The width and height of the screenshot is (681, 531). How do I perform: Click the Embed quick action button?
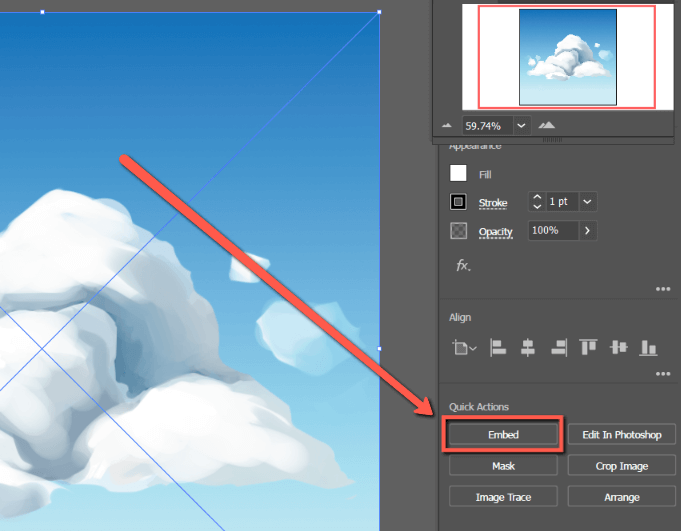[x=503, y=435]
